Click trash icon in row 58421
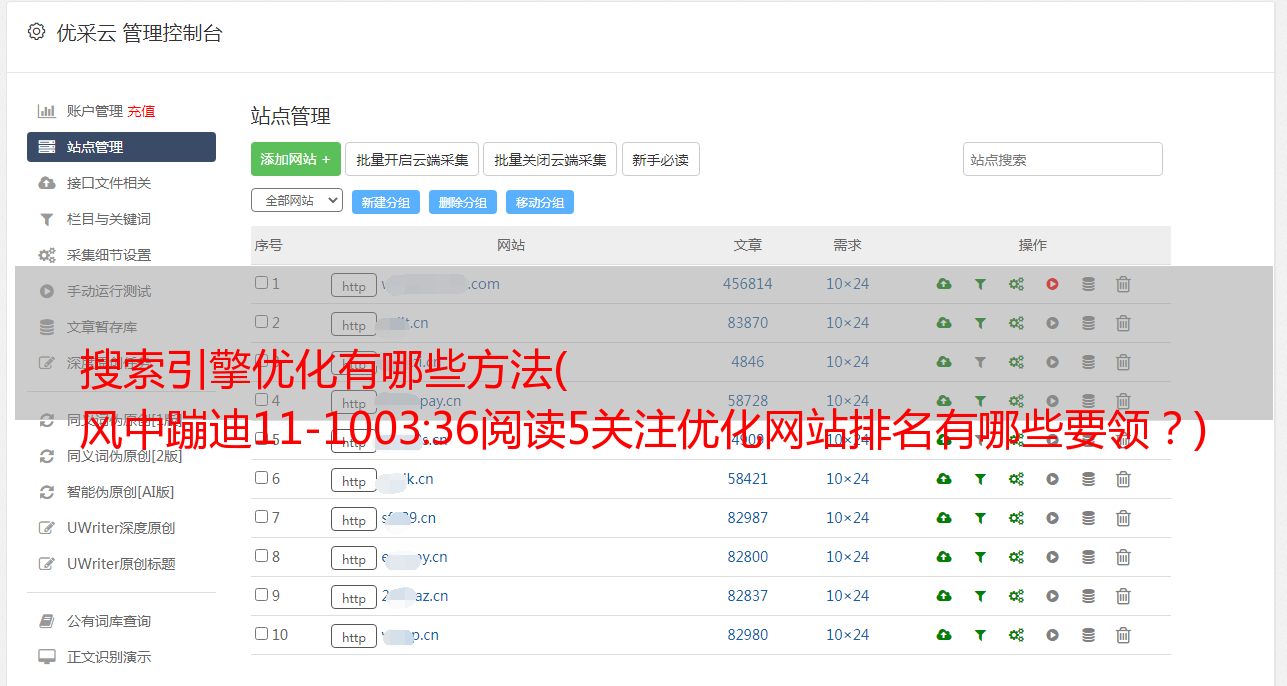 1123,479
